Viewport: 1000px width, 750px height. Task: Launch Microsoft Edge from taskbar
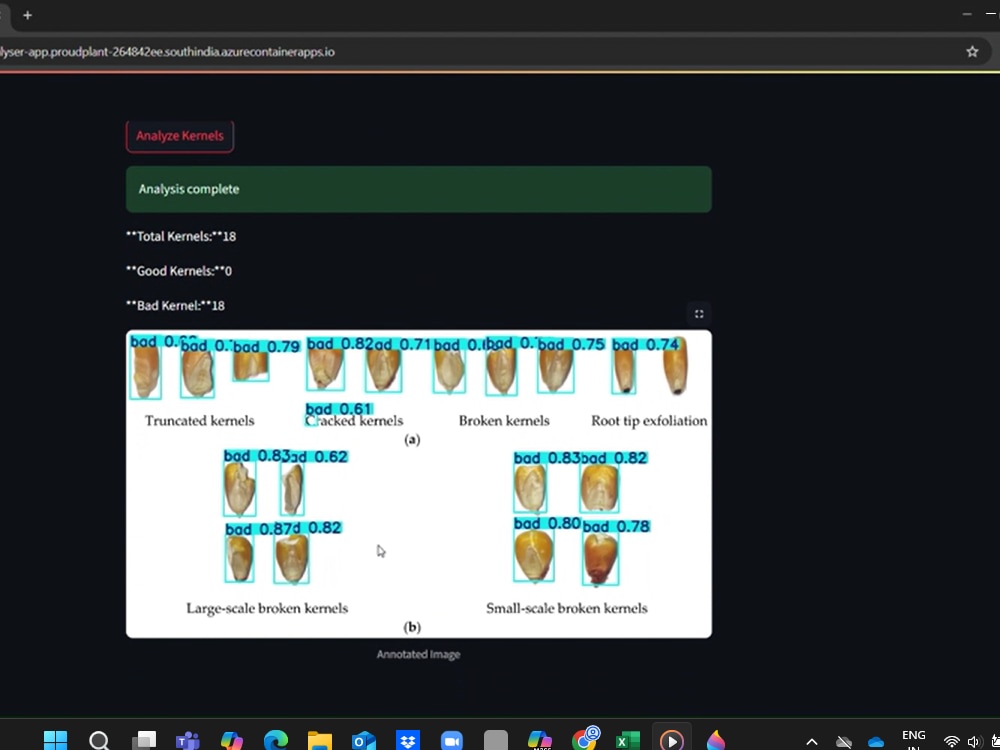coord(276,741)
